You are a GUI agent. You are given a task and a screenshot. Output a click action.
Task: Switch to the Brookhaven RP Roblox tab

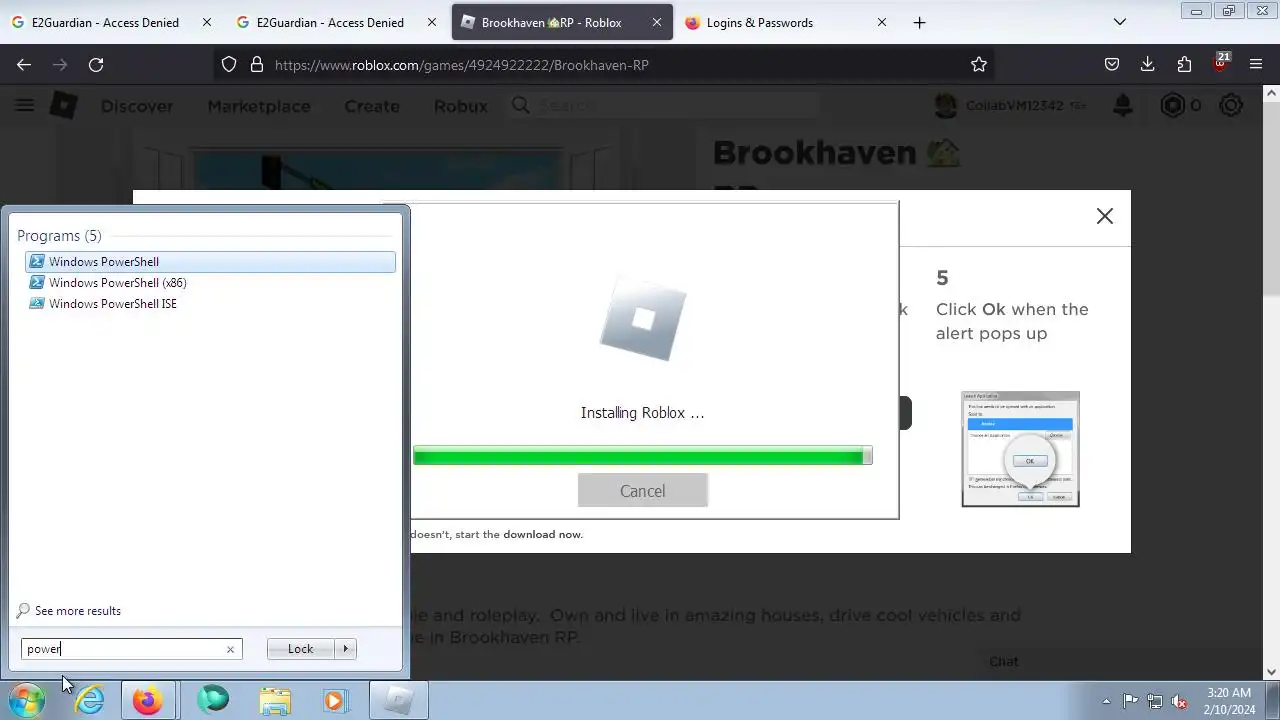(561, 22)
